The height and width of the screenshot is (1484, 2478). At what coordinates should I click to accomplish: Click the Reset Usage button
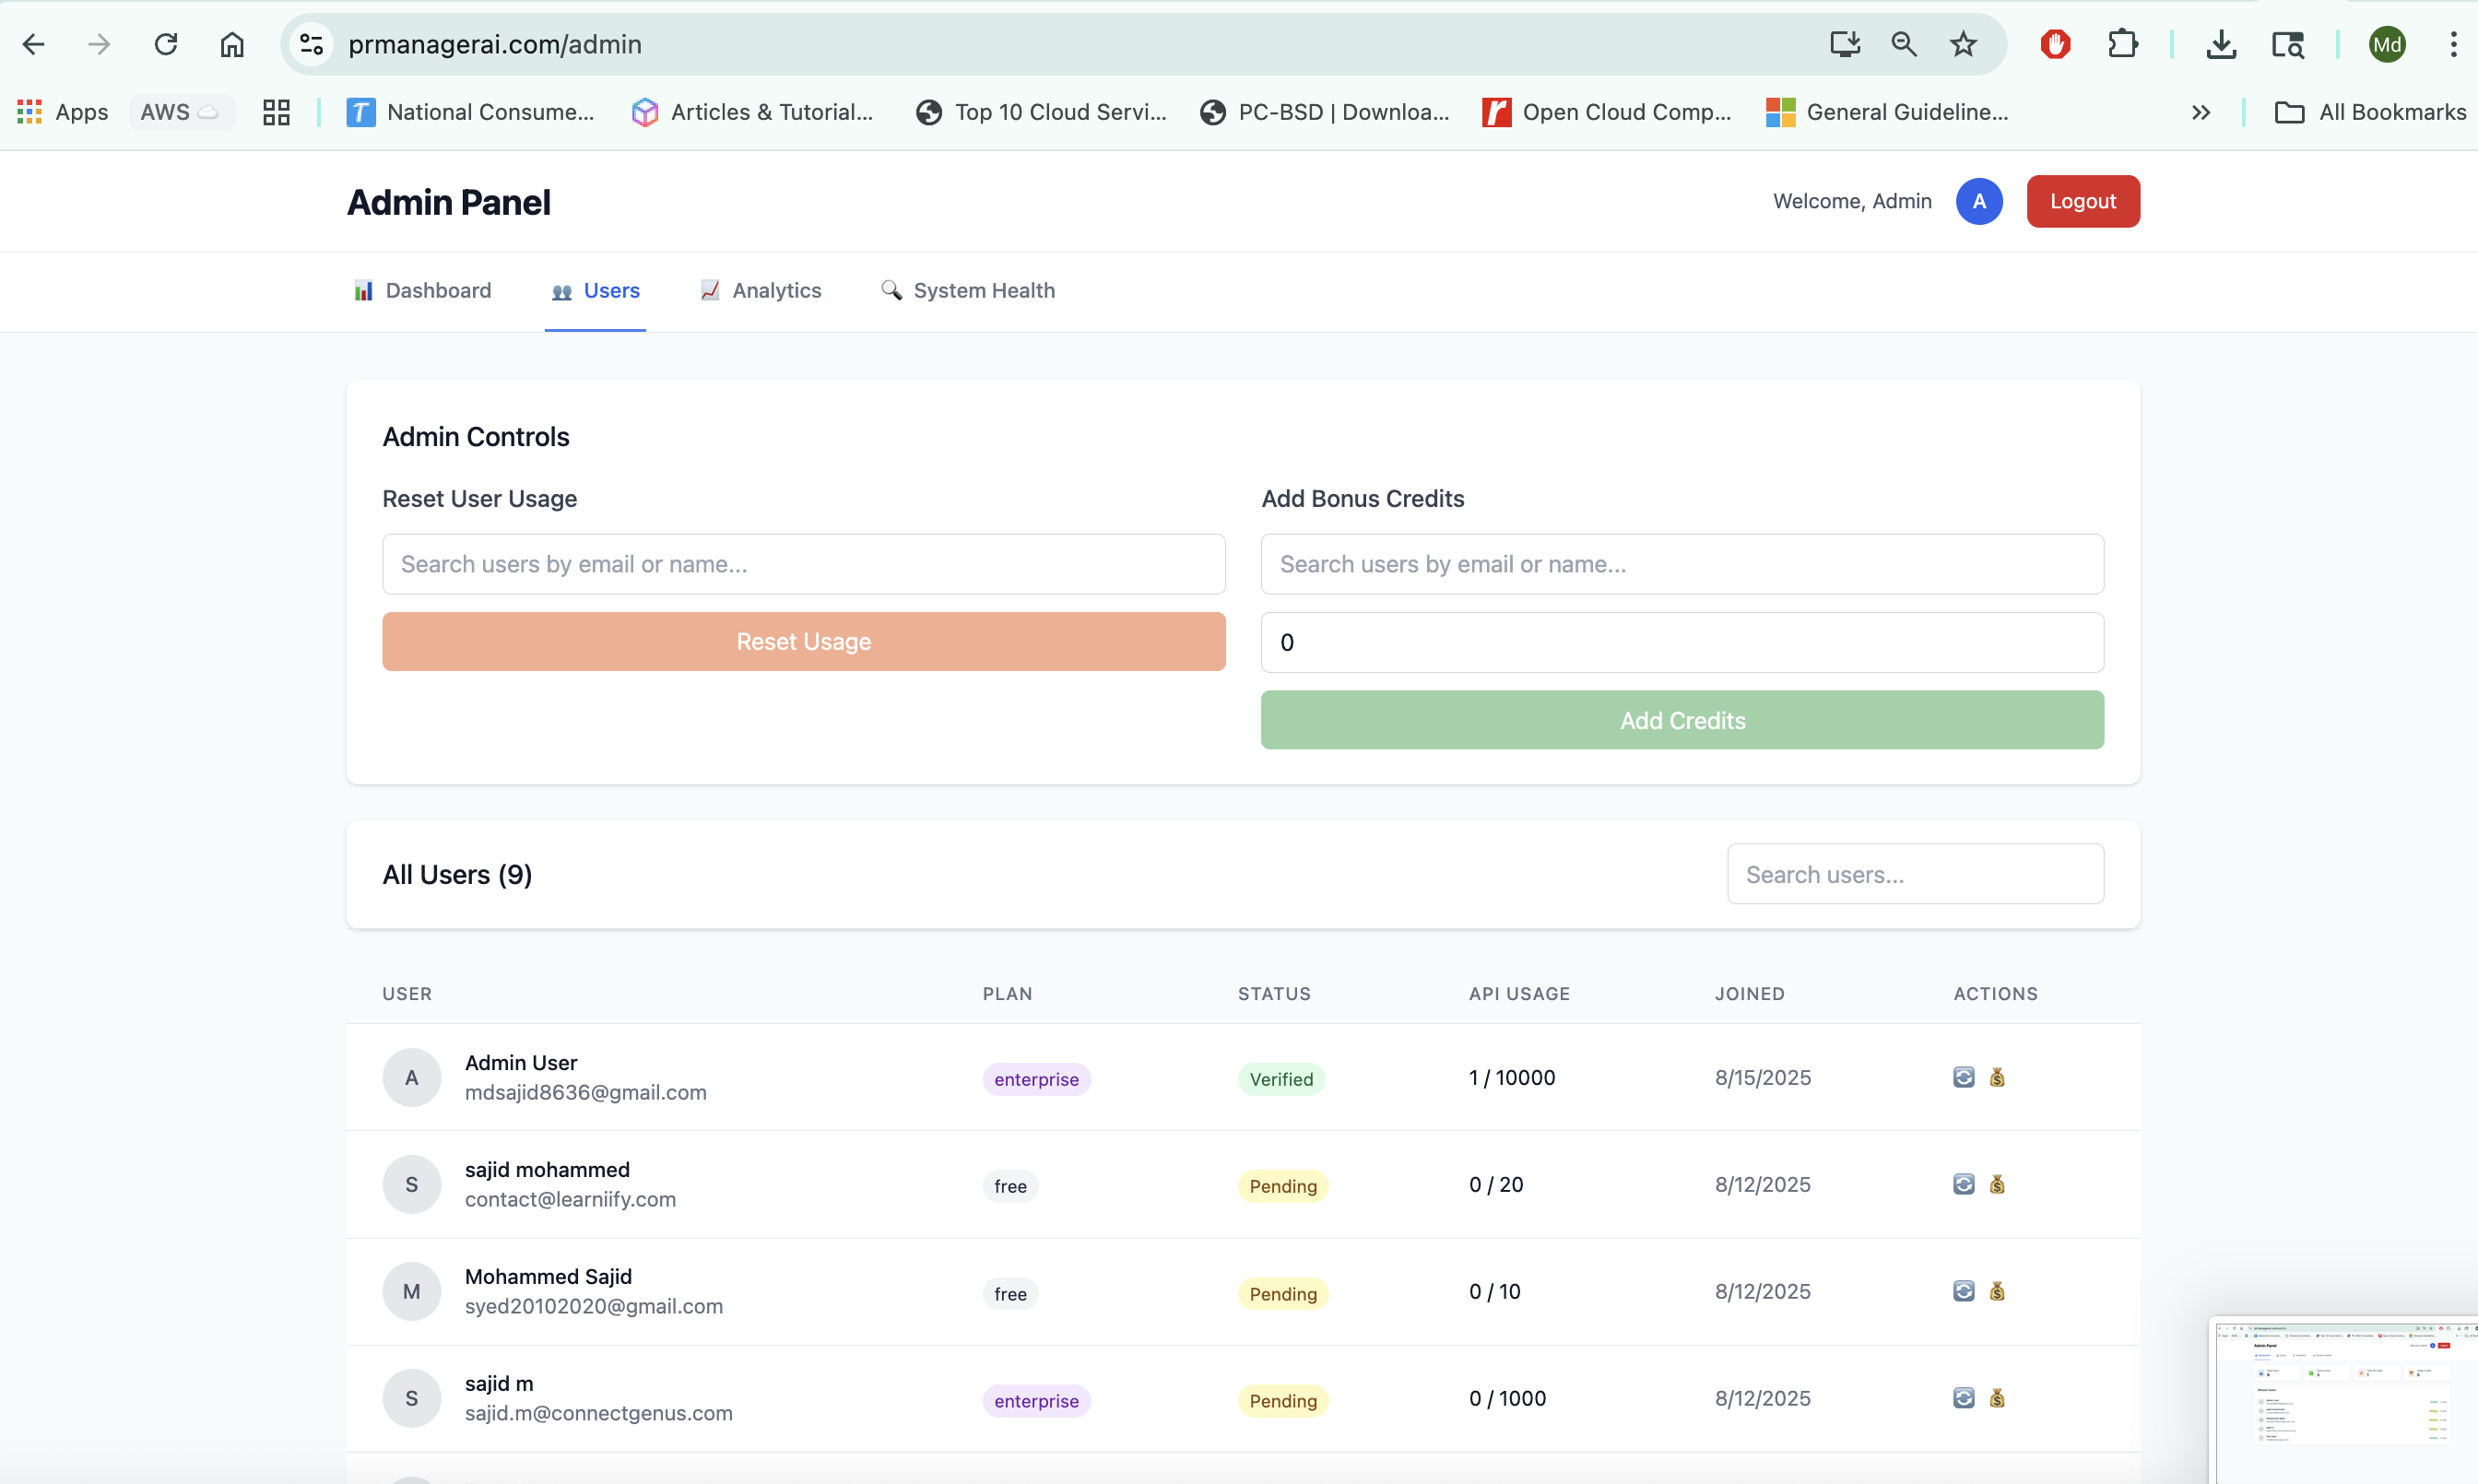tap(803, 641)
